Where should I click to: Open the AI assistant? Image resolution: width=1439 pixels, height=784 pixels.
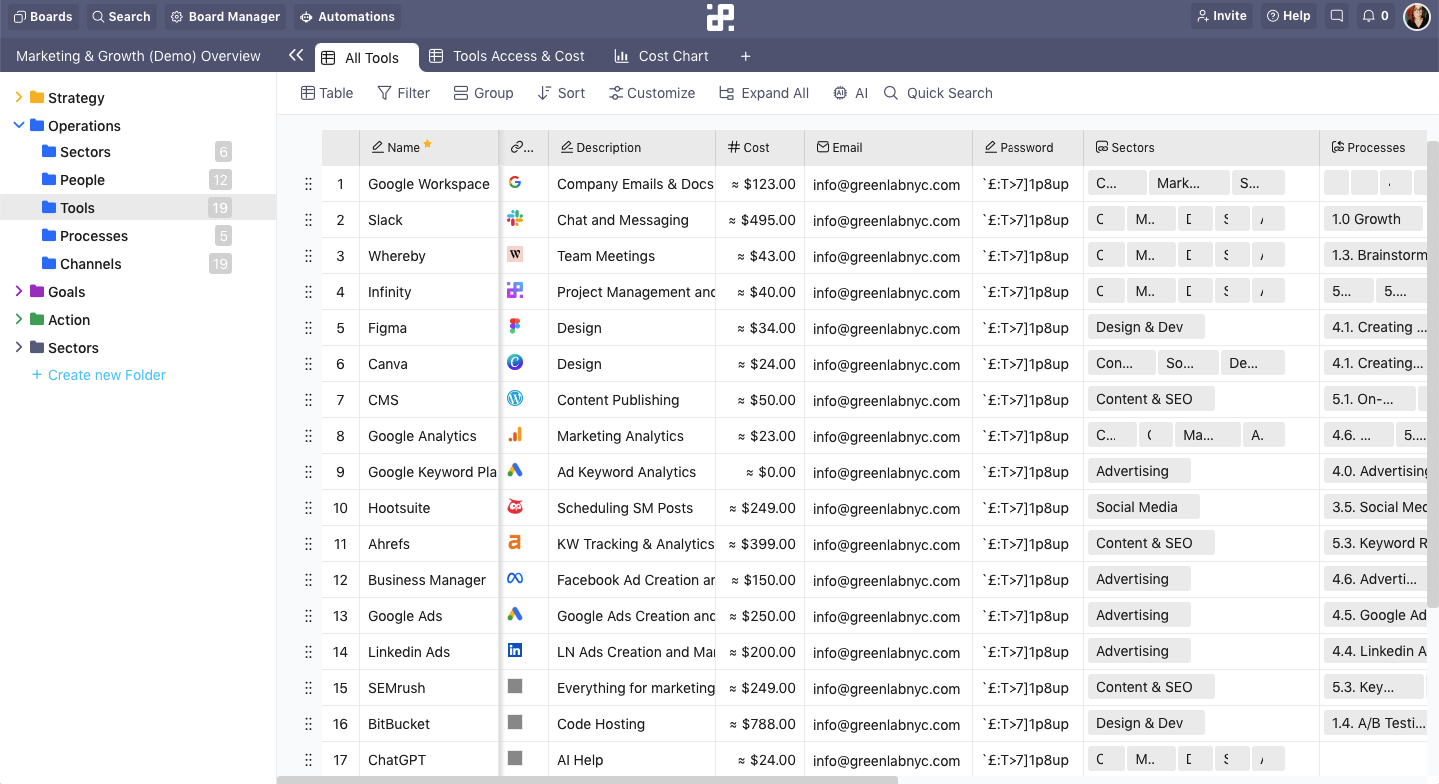(849, 93)
